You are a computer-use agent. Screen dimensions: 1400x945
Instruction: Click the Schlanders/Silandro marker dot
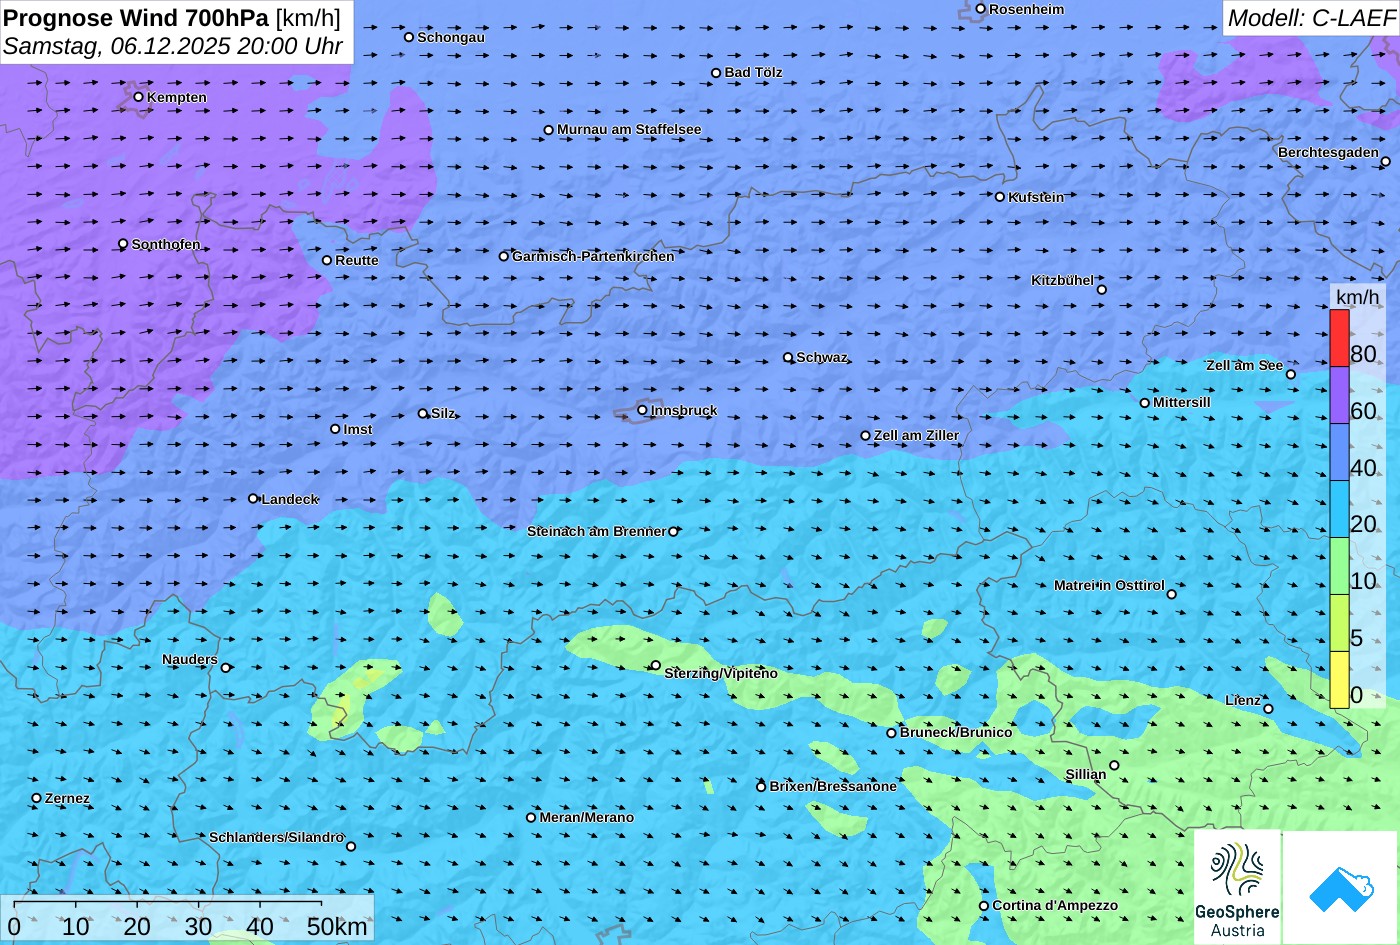(350, 846)
